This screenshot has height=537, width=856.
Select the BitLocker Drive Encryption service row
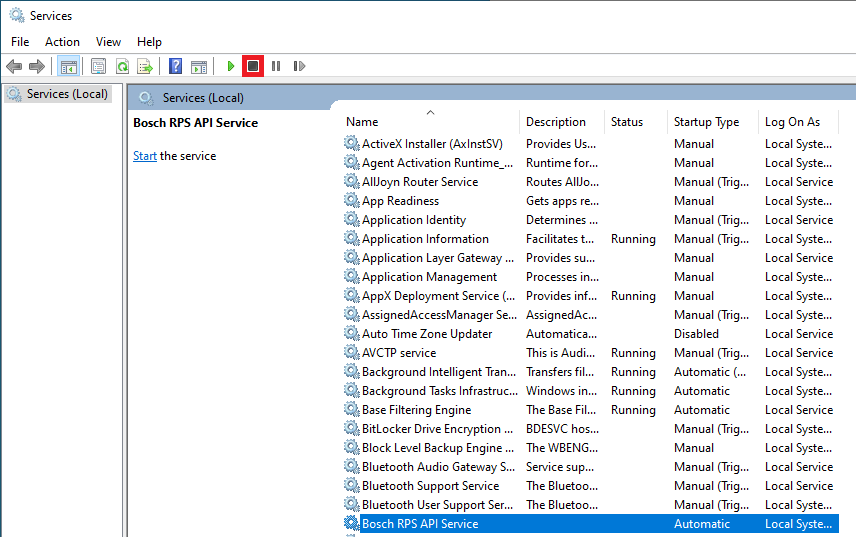(430, 429)
